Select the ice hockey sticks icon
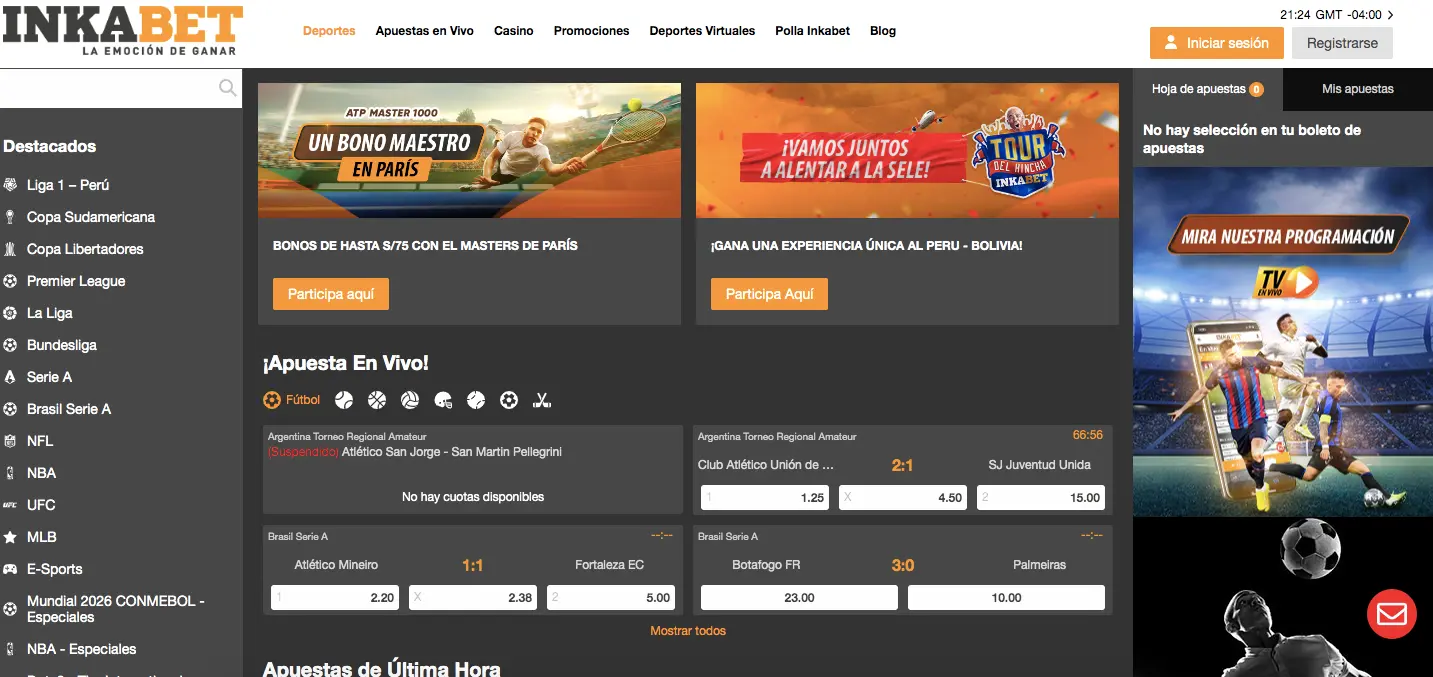Image resolution: width=1433 pixels, height=677 pixels. (542, 400)
